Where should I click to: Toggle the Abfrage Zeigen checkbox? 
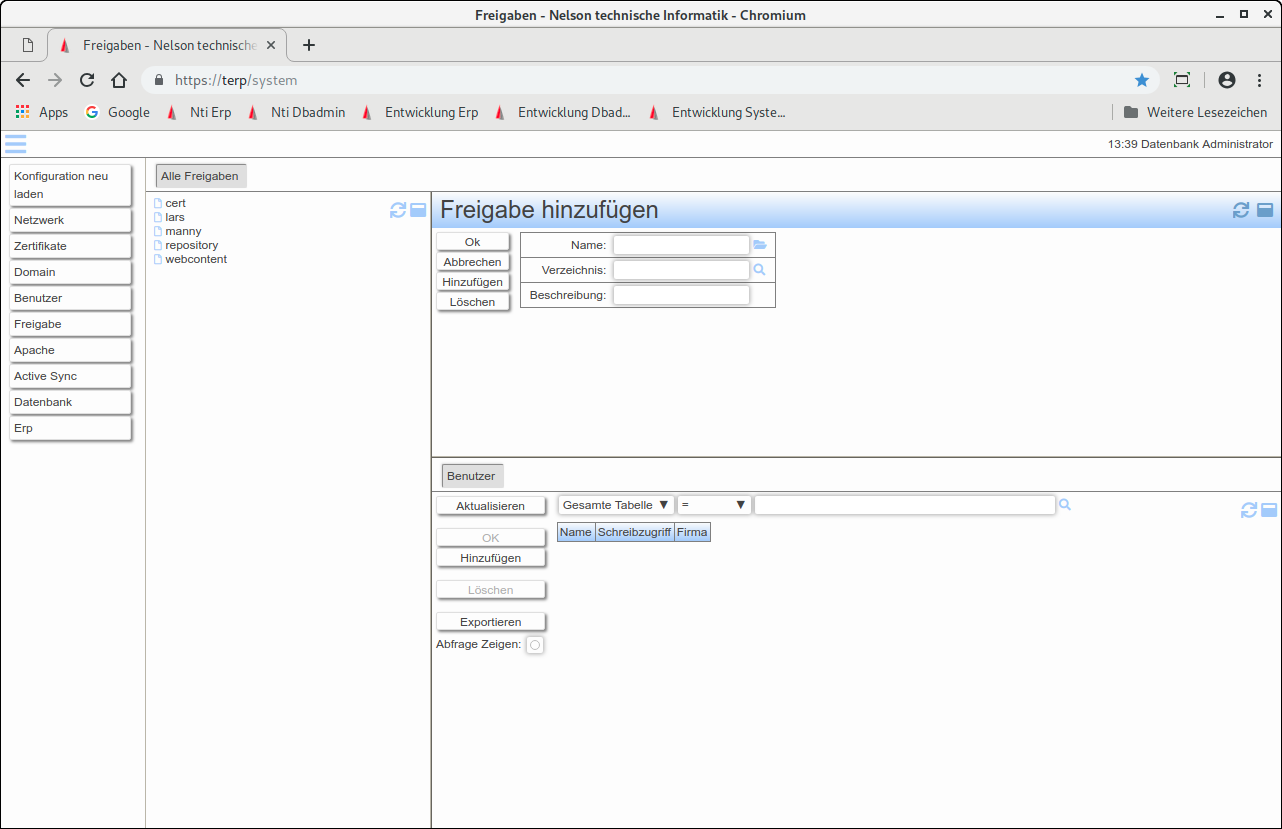tap(535, 645)
